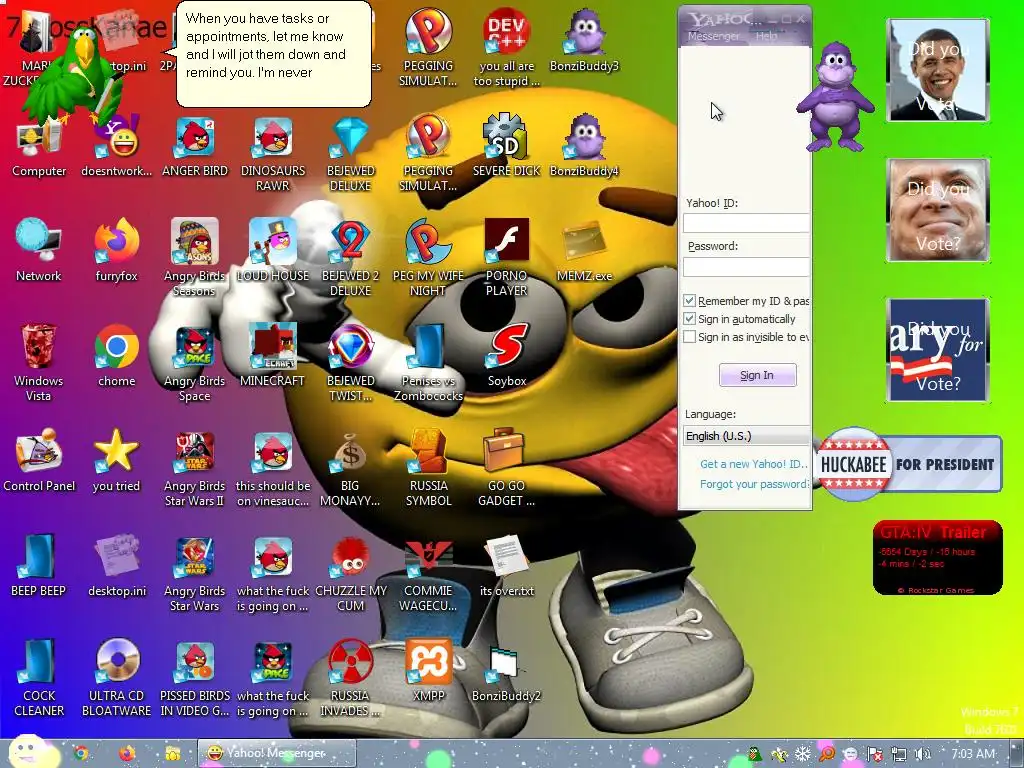Click the Obama Did you Vote gadget
Image resolution: width=1024 pixels, height=768 pixels.
938,70
